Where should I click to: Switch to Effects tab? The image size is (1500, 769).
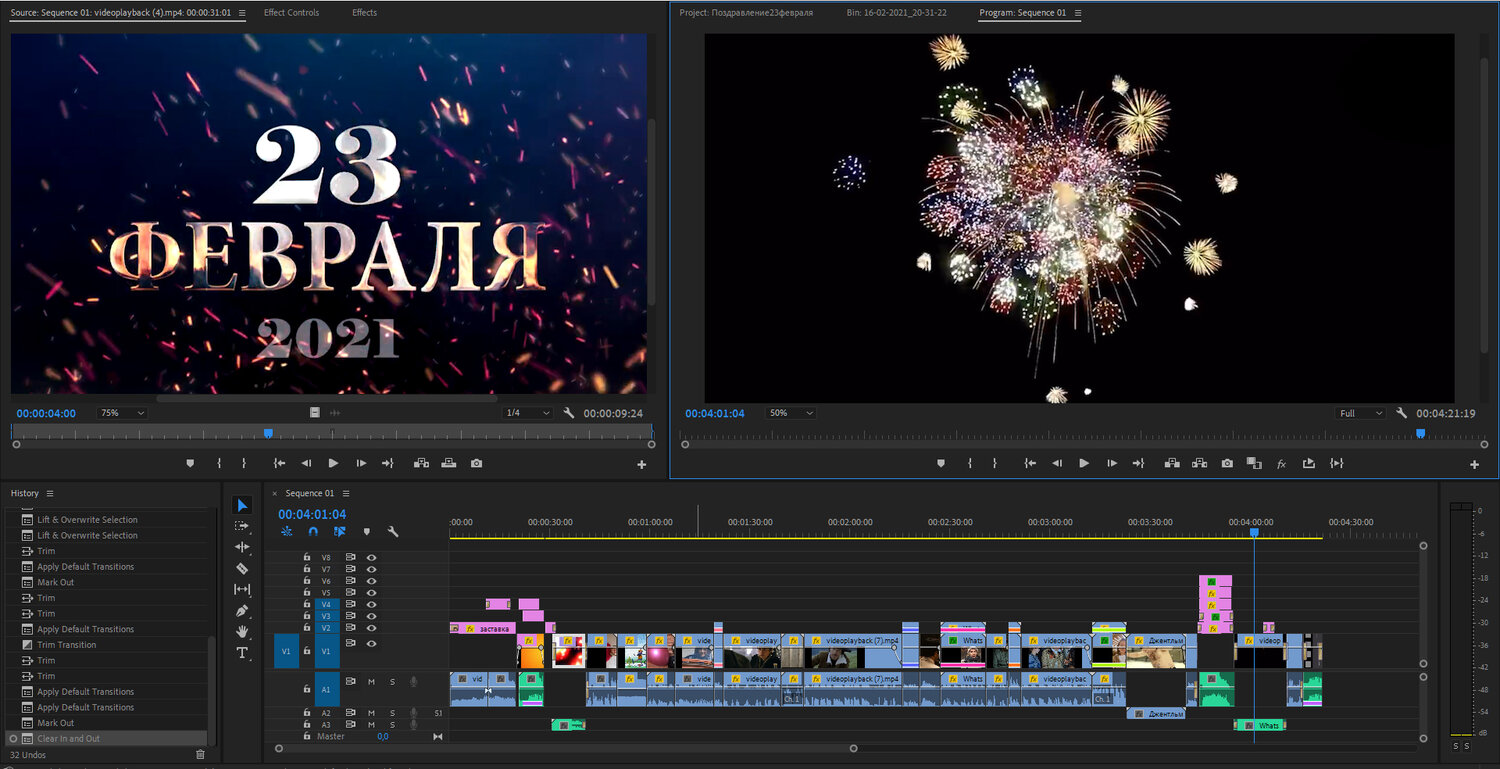pyautogui.click(x=365, y=13)
